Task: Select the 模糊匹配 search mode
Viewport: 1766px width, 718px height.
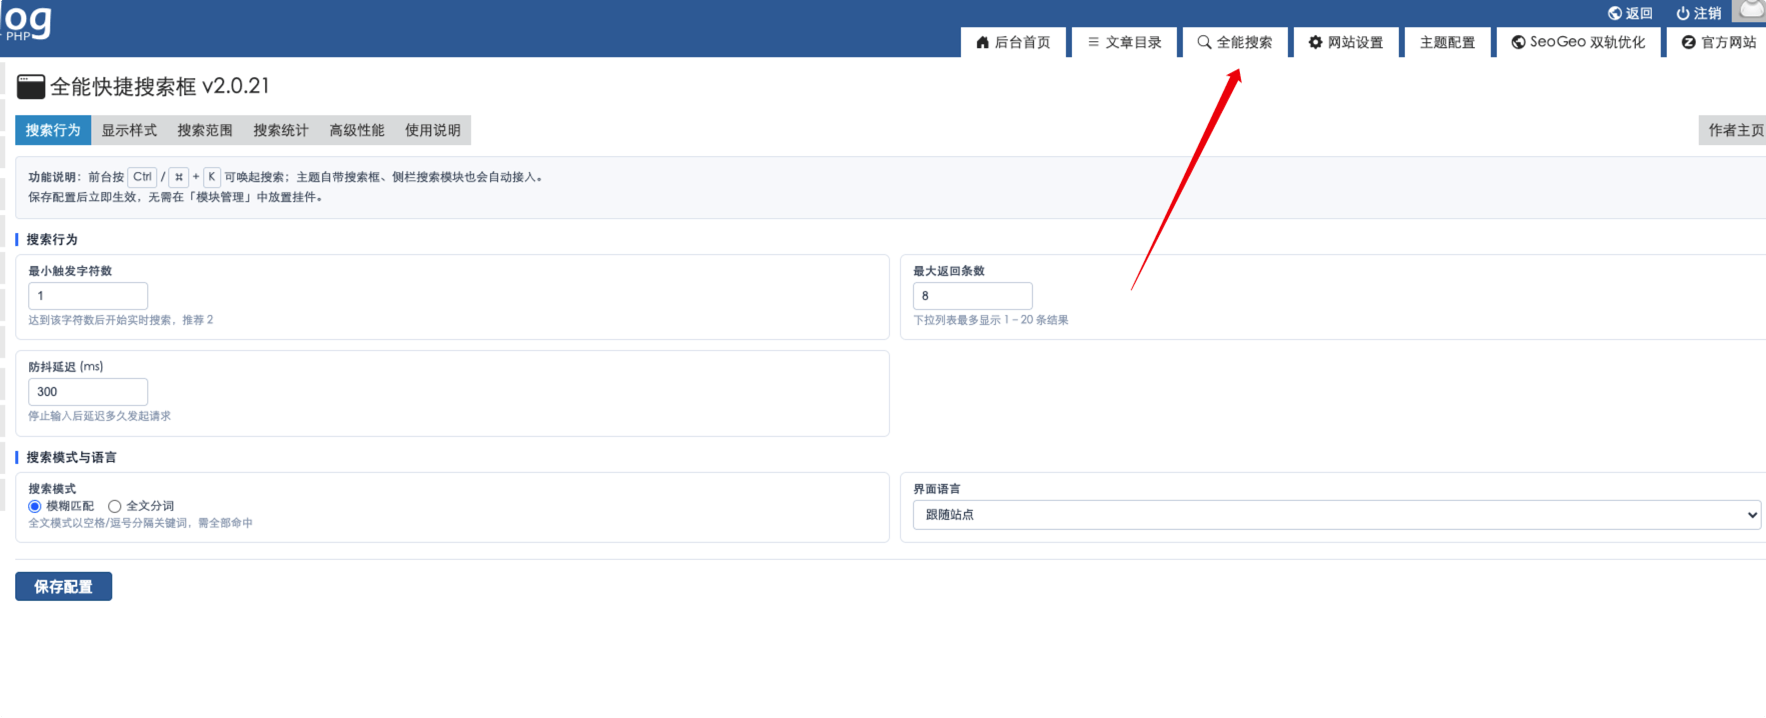Action: pos(35,507)
